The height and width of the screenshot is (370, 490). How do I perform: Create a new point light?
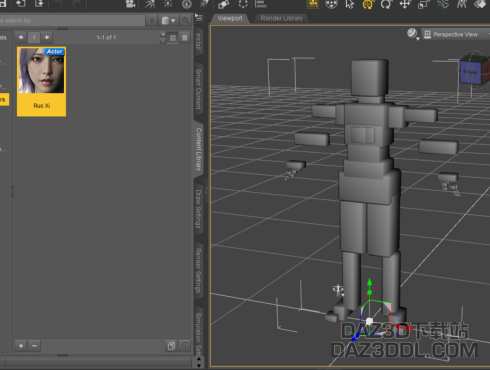[168, 4]
